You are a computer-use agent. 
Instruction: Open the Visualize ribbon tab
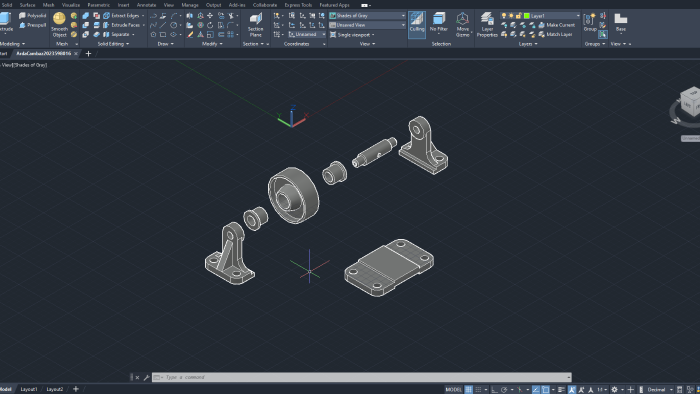click(71, 5)
